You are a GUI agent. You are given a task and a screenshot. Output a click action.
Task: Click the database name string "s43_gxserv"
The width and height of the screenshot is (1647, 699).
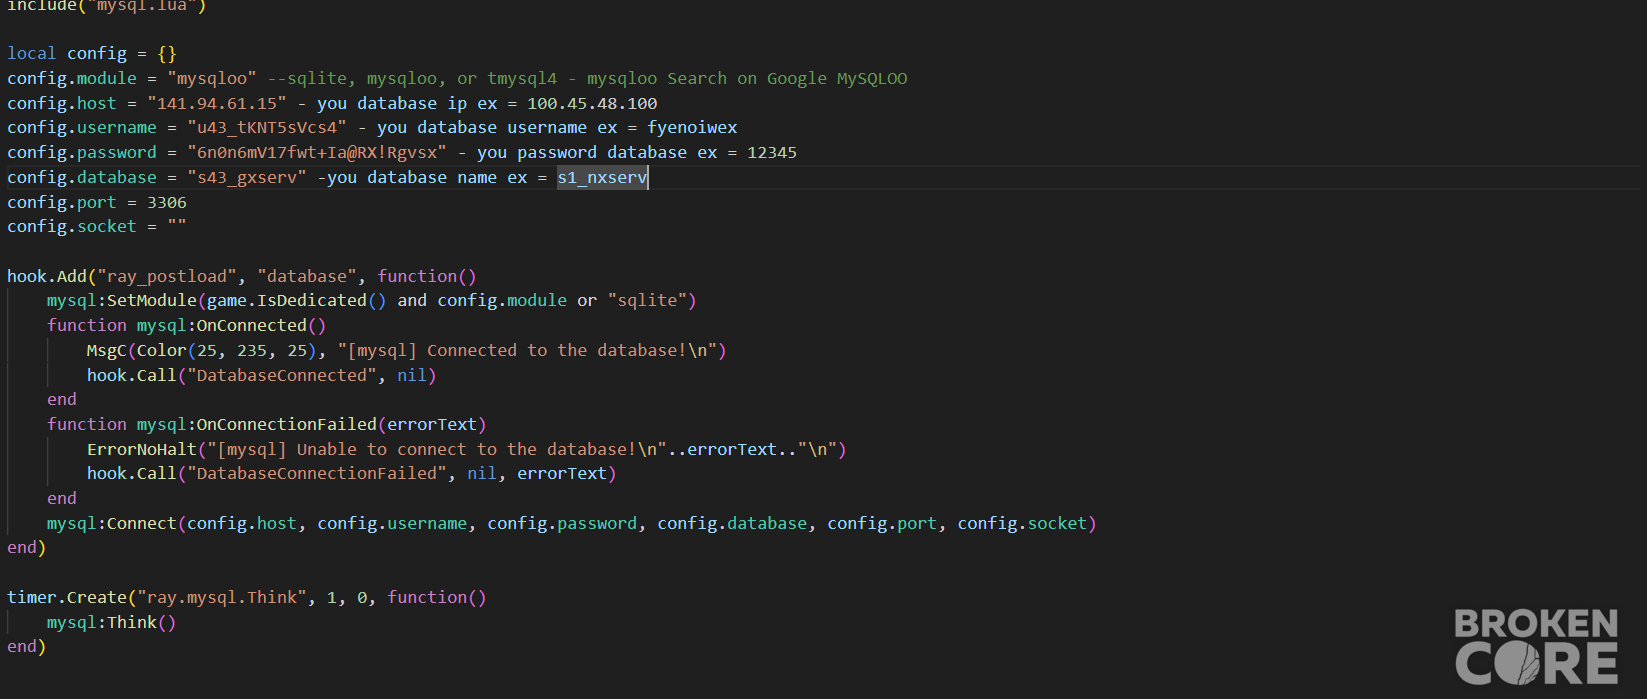coord(247,177)
